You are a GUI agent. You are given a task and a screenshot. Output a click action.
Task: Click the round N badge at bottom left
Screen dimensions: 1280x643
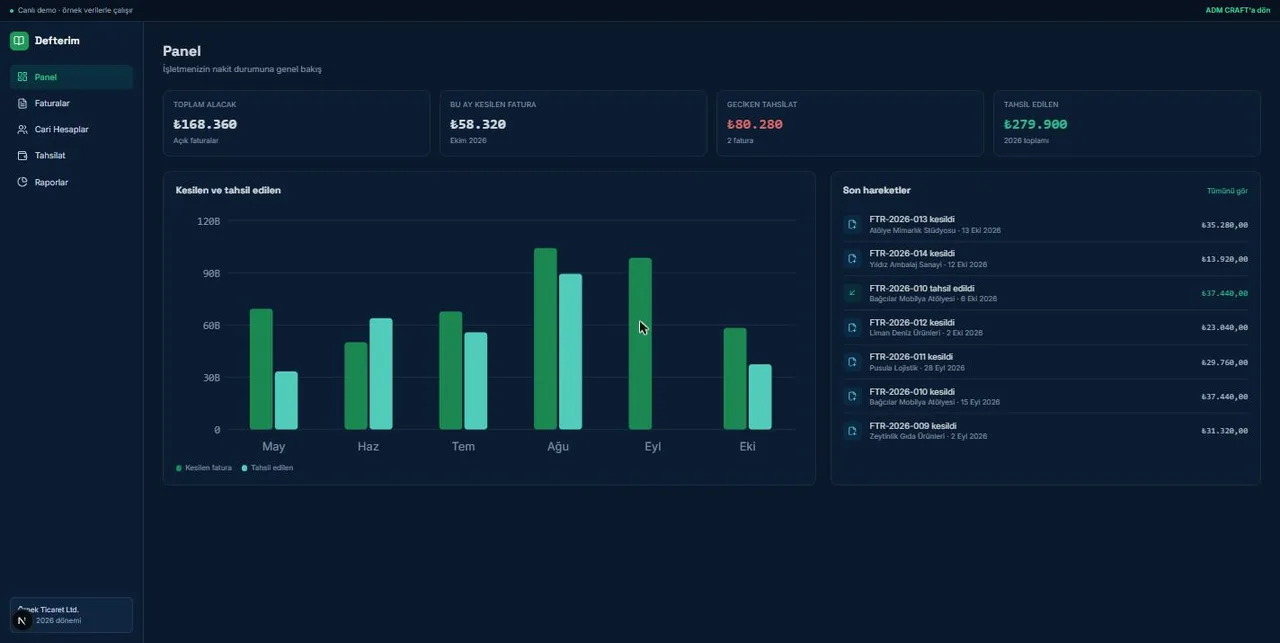[x=22, y=621]
